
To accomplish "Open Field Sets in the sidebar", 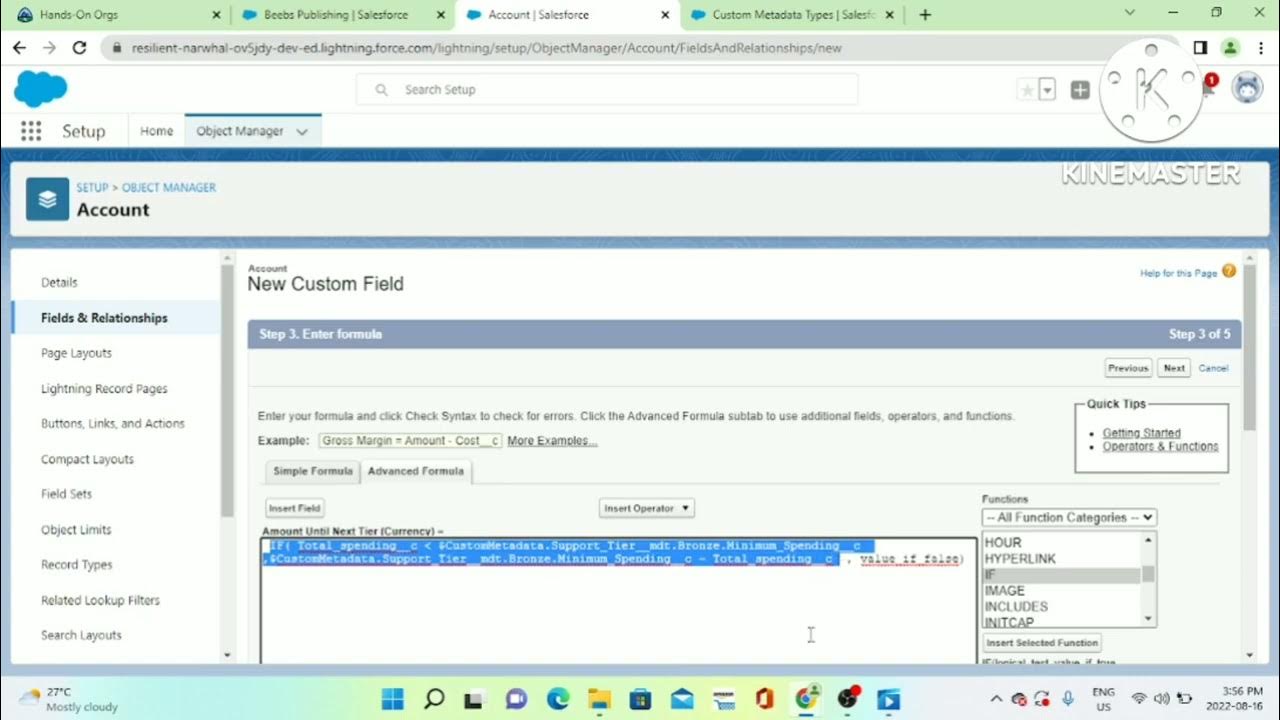I will [x=67, y=494].
